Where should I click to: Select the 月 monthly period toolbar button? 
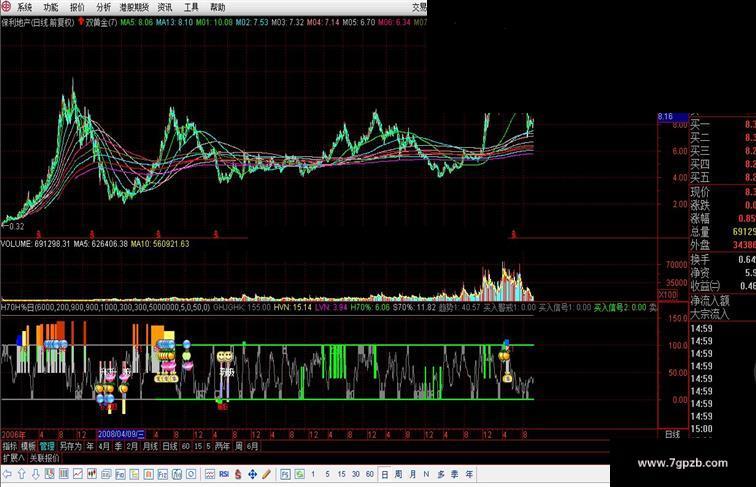point(413,474)
